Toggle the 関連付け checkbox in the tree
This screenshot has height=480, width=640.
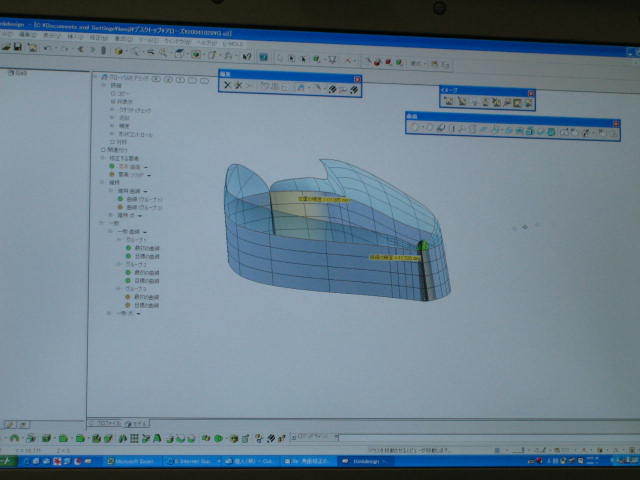(103, 150)
